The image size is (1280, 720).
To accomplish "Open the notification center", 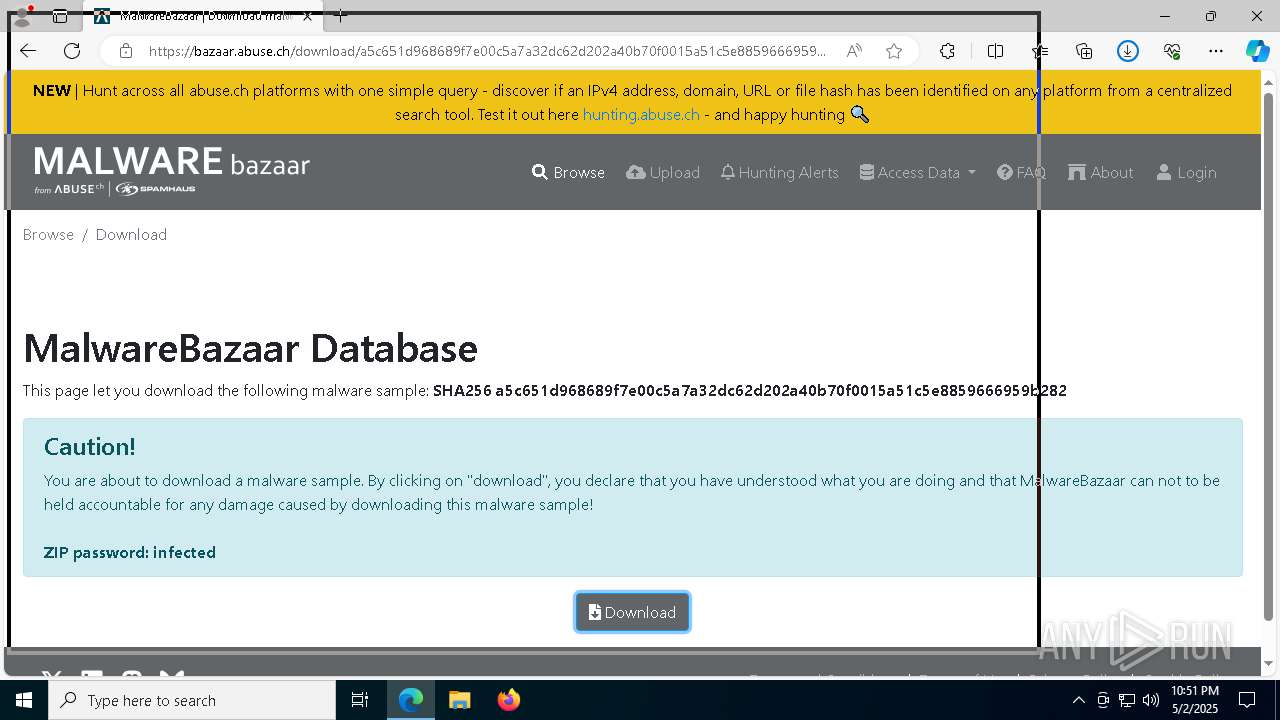I will [1247, 700].
